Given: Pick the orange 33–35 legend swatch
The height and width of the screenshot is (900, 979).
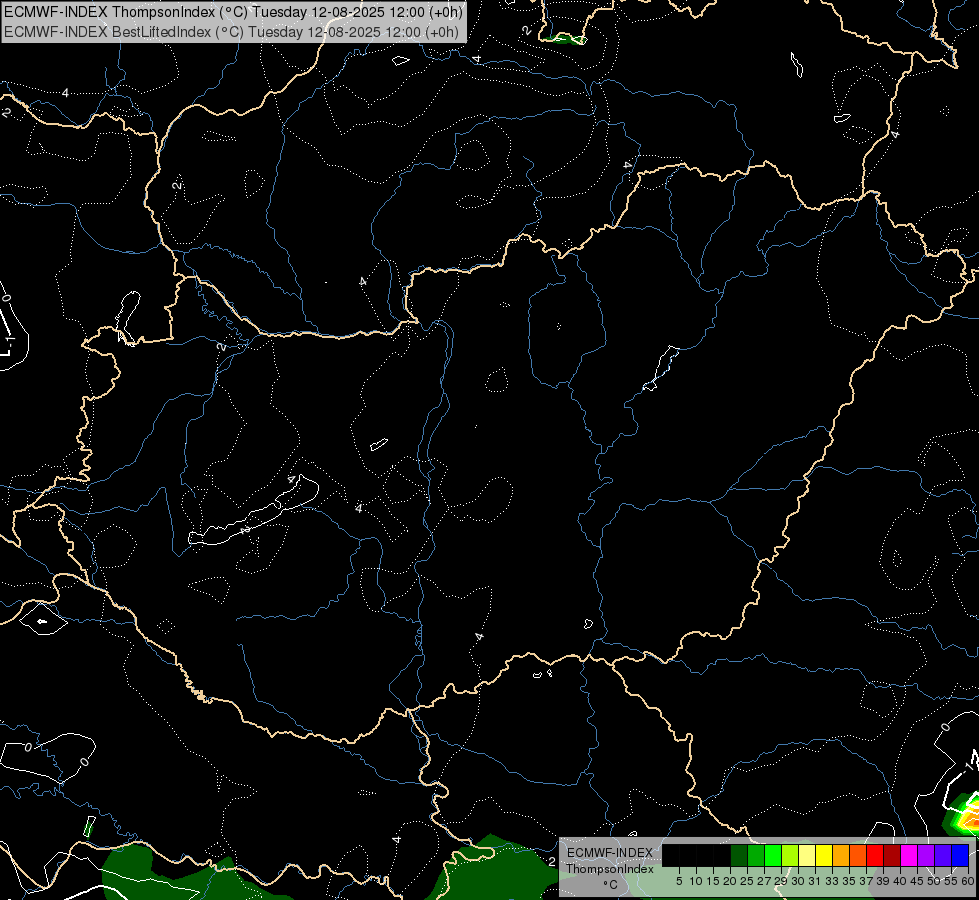Looking at the screenshot, I should click(x=841, y=855).
